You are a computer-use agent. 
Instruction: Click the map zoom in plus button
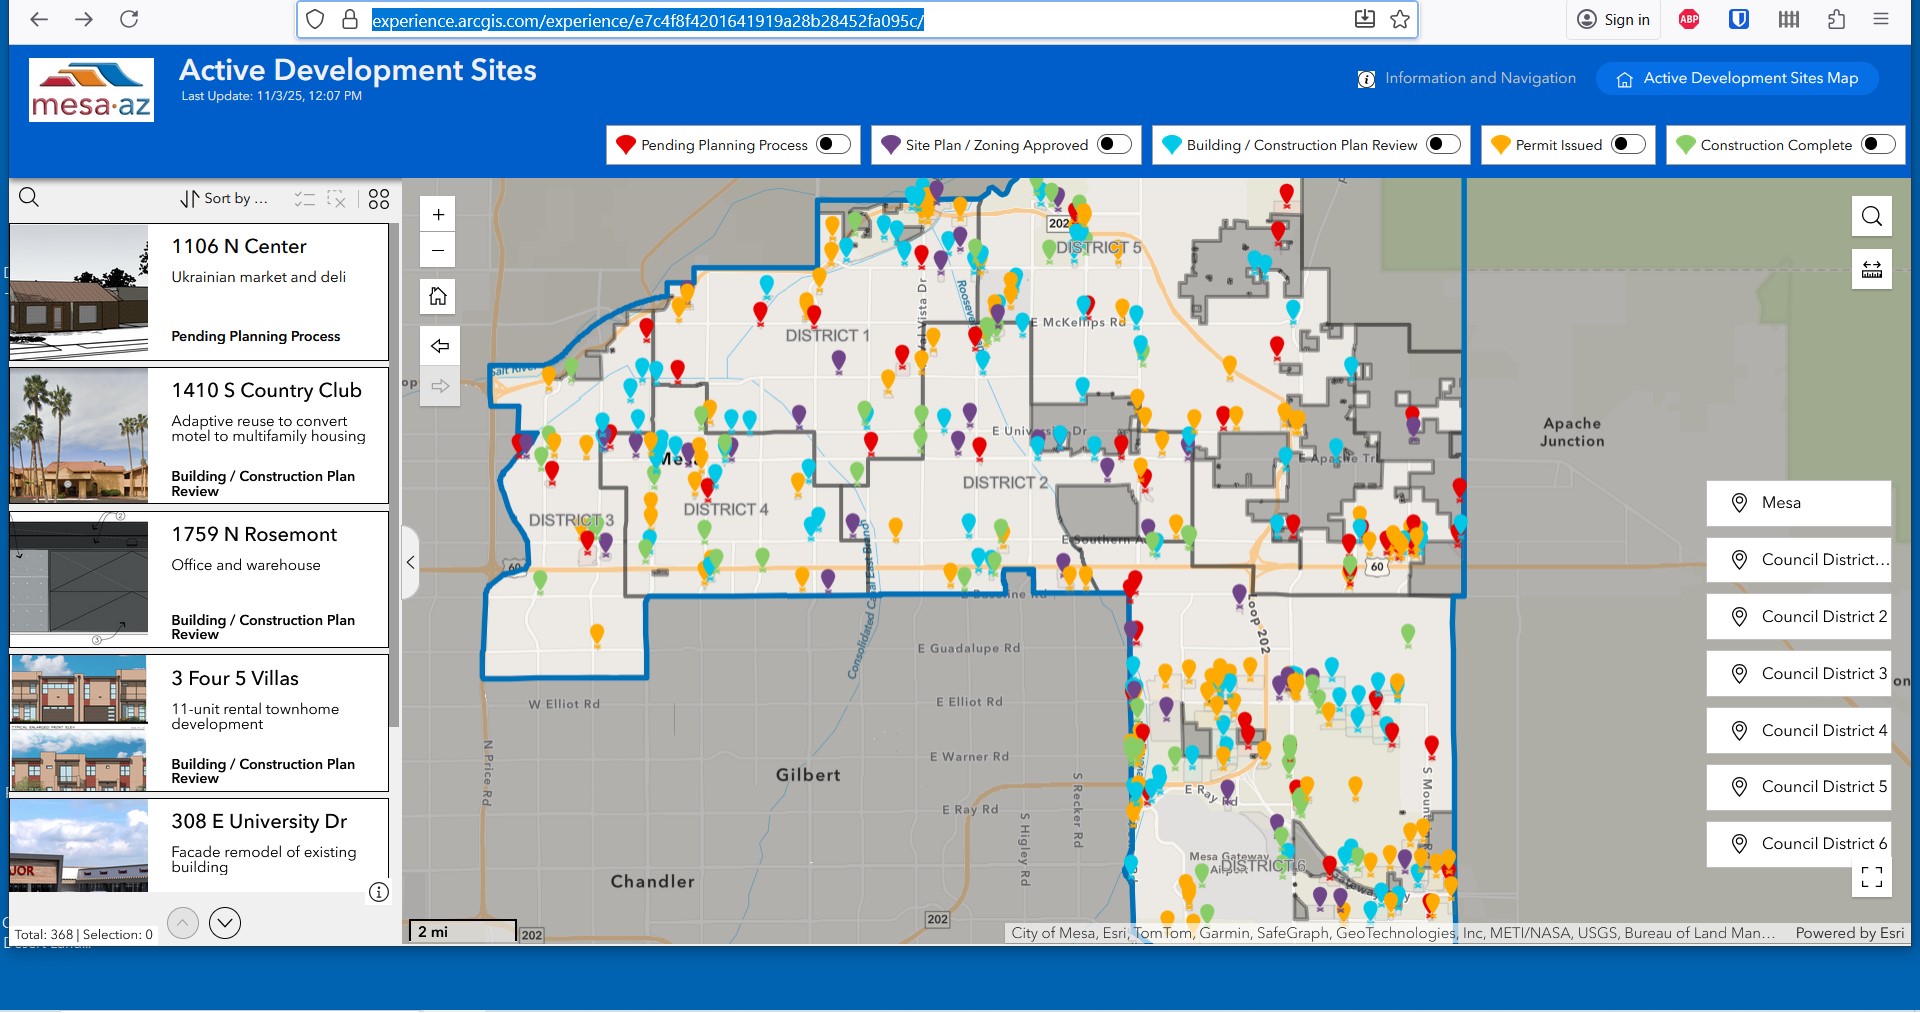click(x=438, y=215)
